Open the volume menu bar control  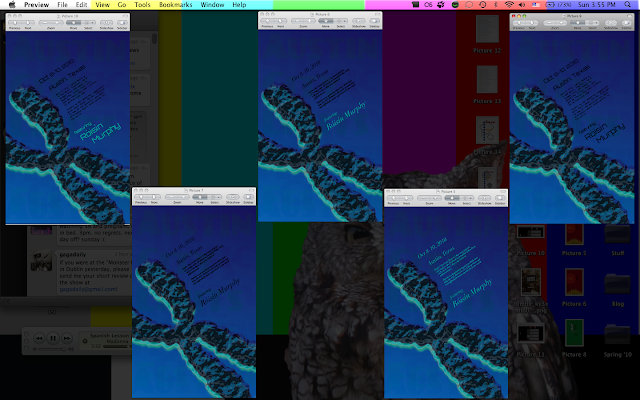[x=522, y=4]
